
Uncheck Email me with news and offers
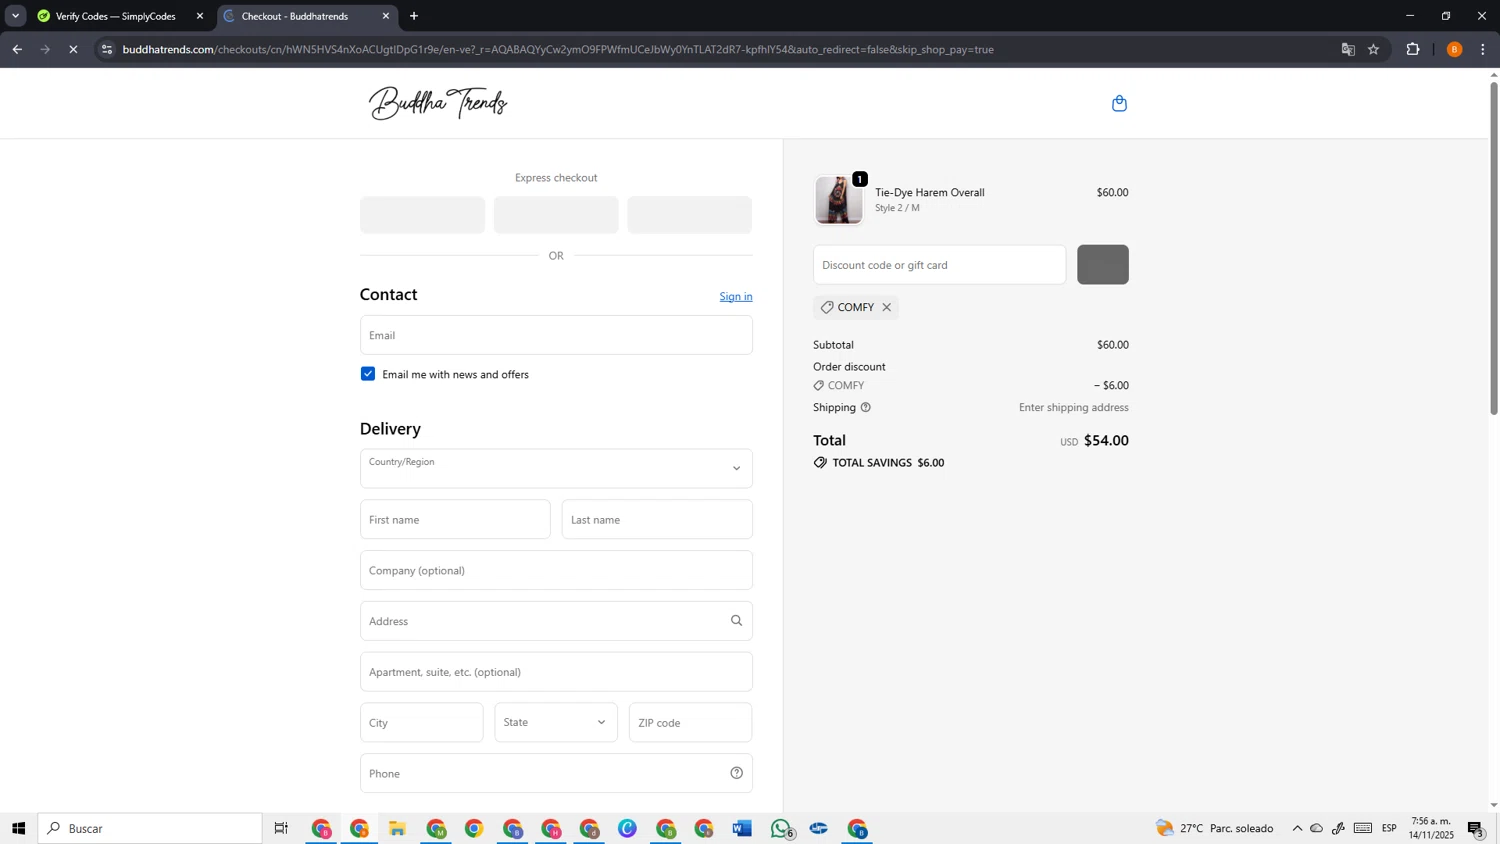click(x=368, y=374)
